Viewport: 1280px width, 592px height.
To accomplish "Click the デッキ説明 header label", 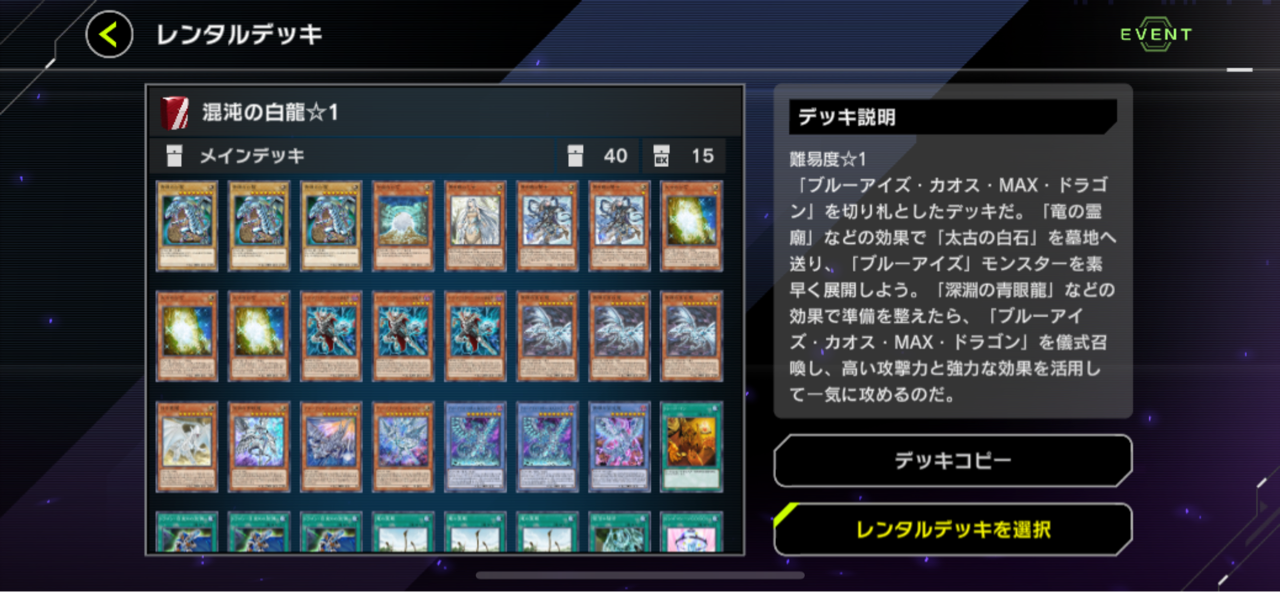I will tap(845, 117).
